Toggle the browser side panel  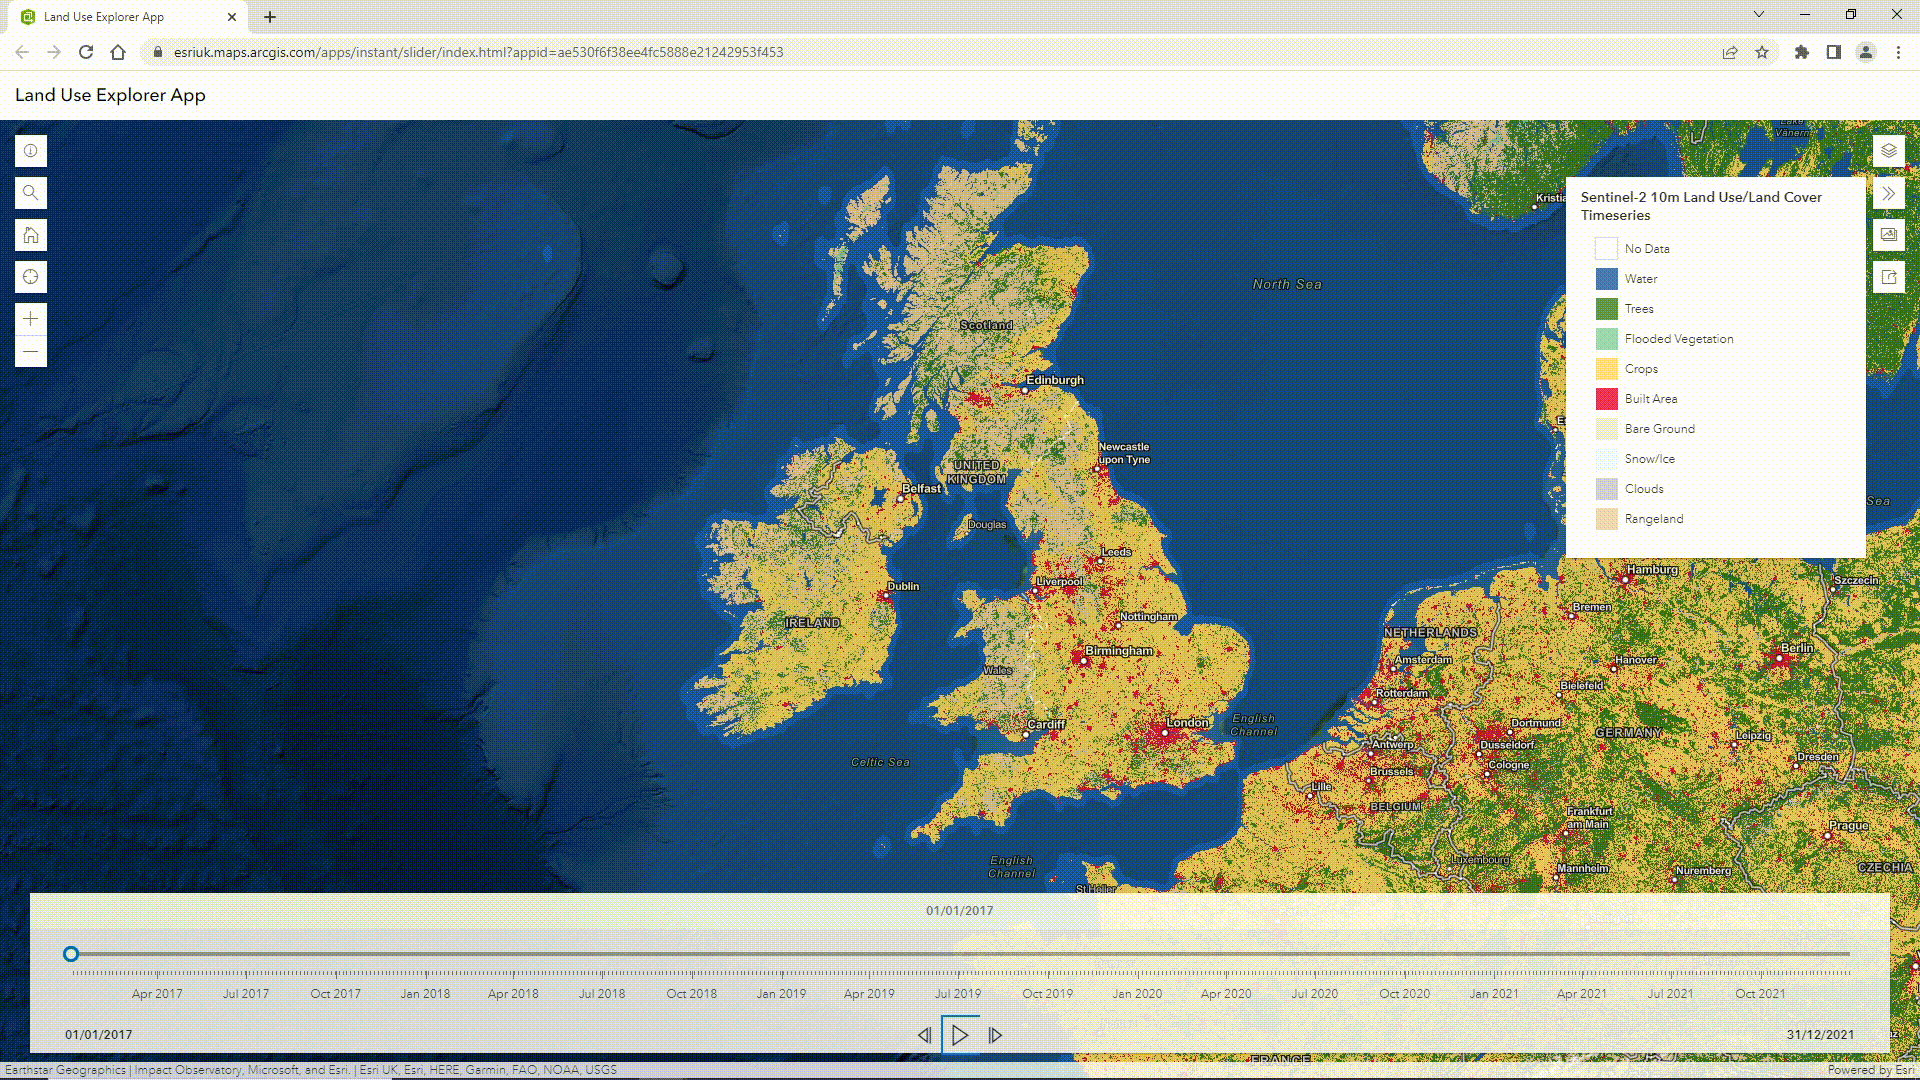(1834, 52)
